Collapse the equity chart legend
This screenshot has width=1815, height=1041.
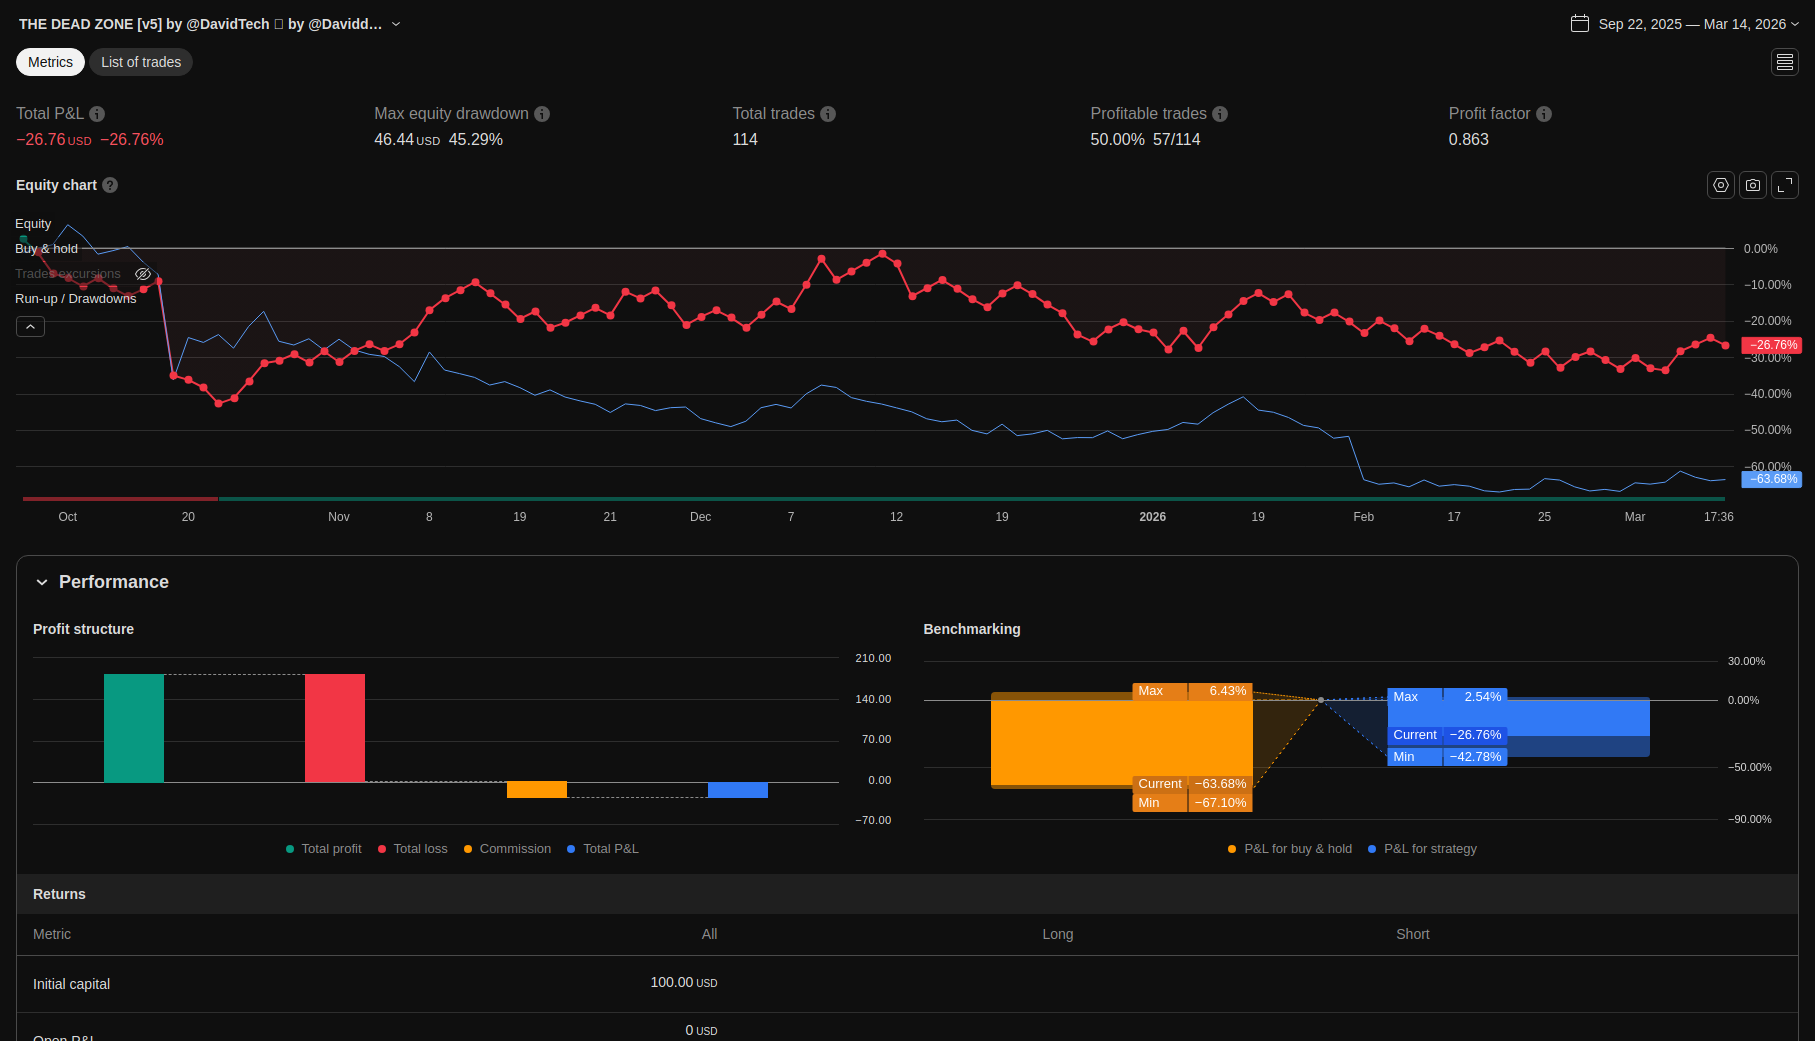(x=30, y=327)
